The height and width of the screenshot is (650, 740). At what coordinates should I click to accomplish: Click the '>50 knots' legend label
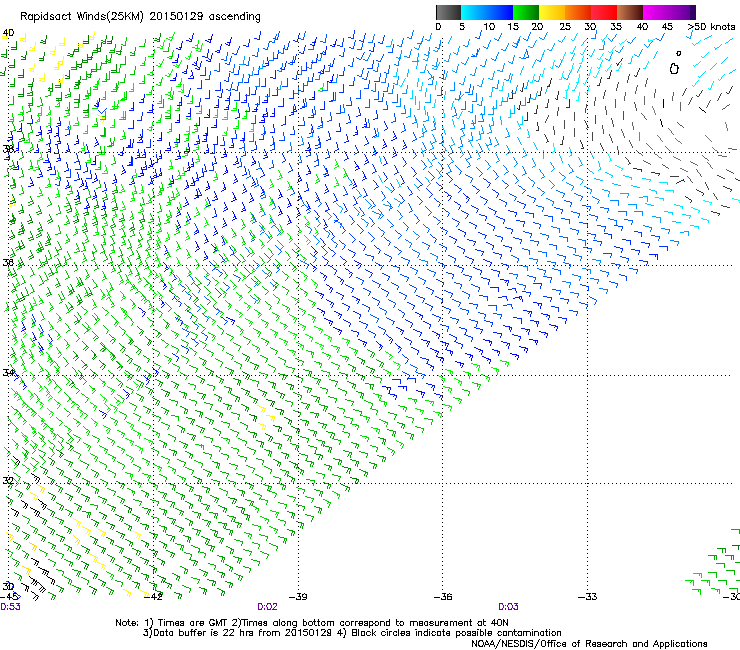711,27
